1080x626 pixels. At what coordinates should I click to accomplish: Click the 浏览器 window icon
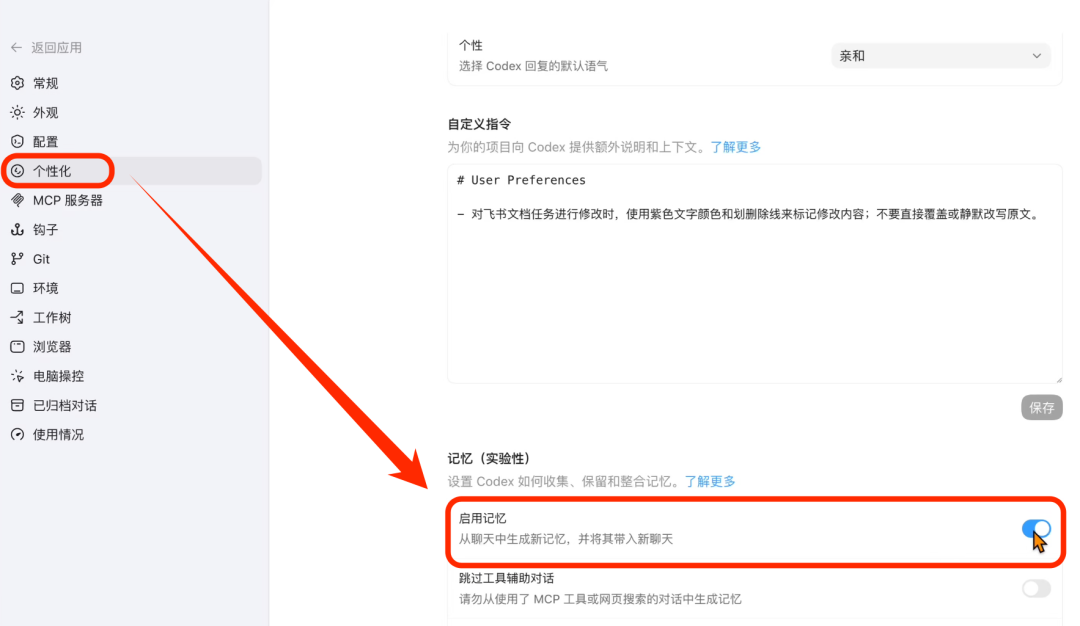point(17,346)
